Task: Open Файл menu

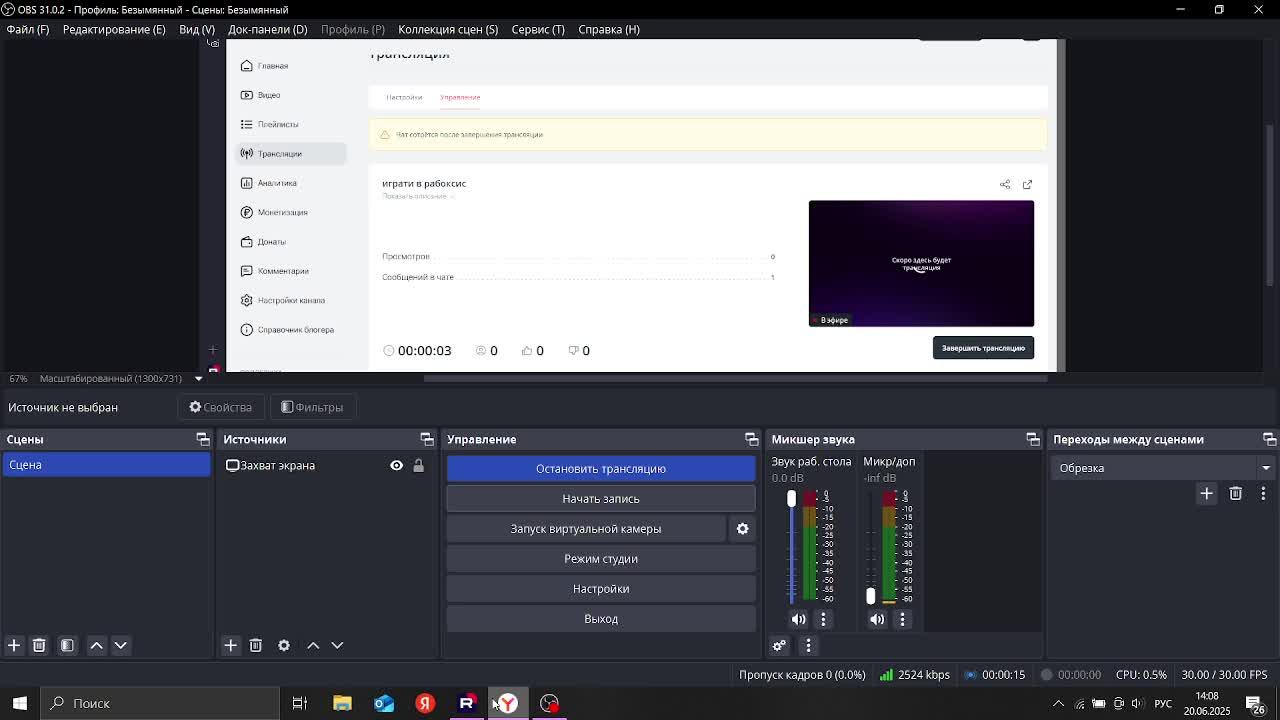Action: coord(28,30)
